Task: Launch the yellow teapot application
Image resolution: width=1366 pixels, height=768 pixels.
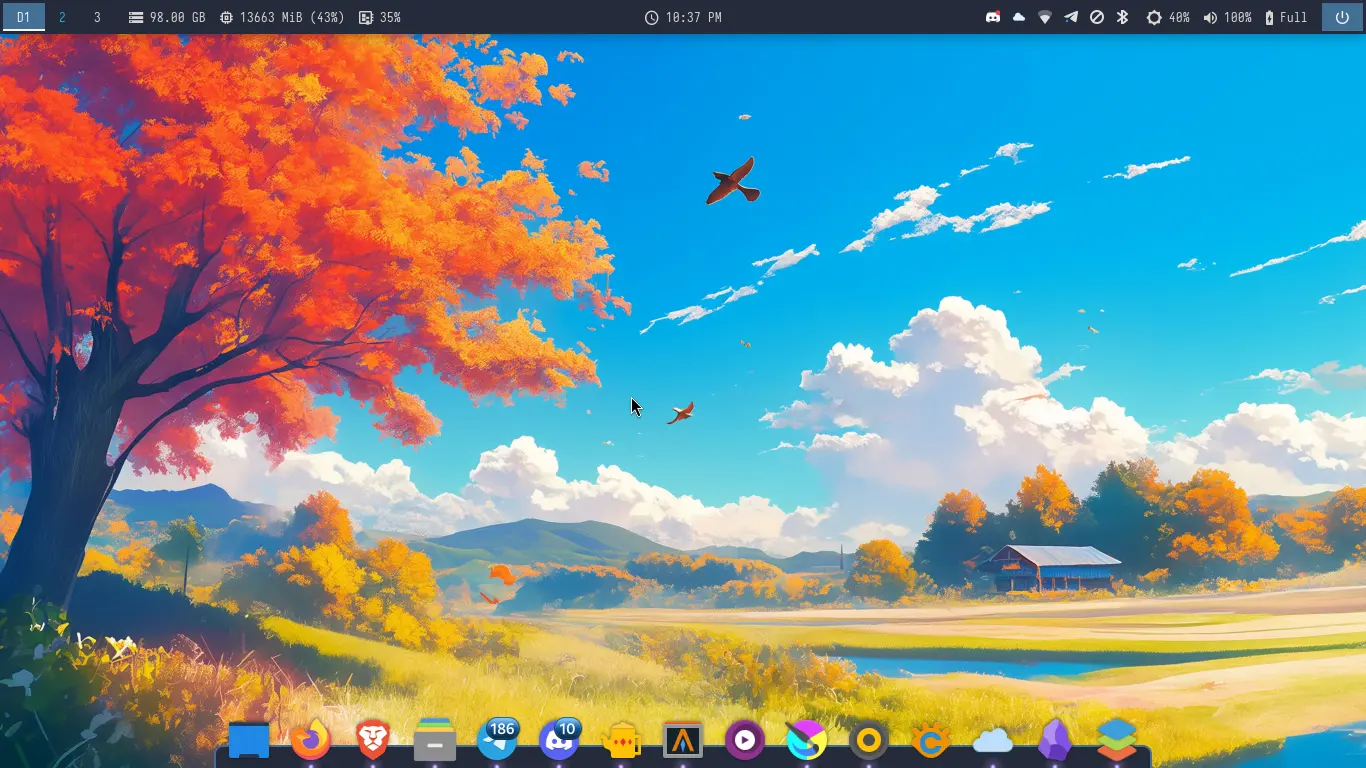Action: 621,740
